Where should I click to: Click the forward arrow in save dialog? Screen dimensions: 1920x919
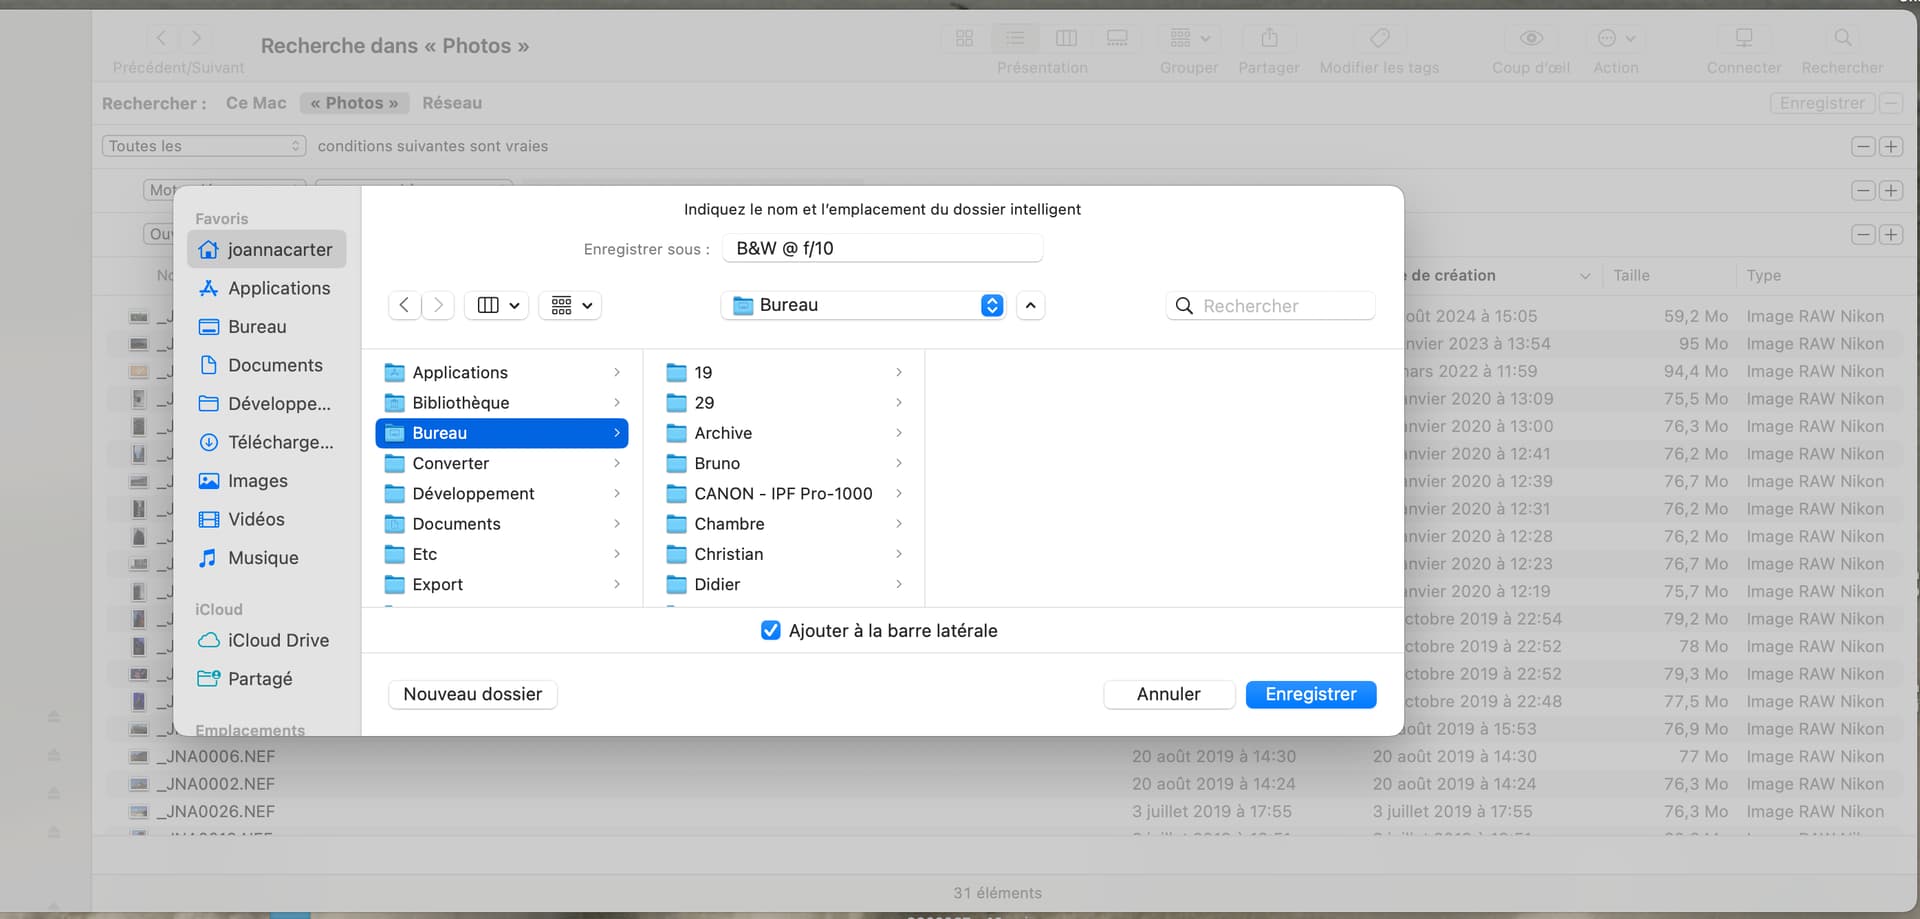(x=438, y=305)
